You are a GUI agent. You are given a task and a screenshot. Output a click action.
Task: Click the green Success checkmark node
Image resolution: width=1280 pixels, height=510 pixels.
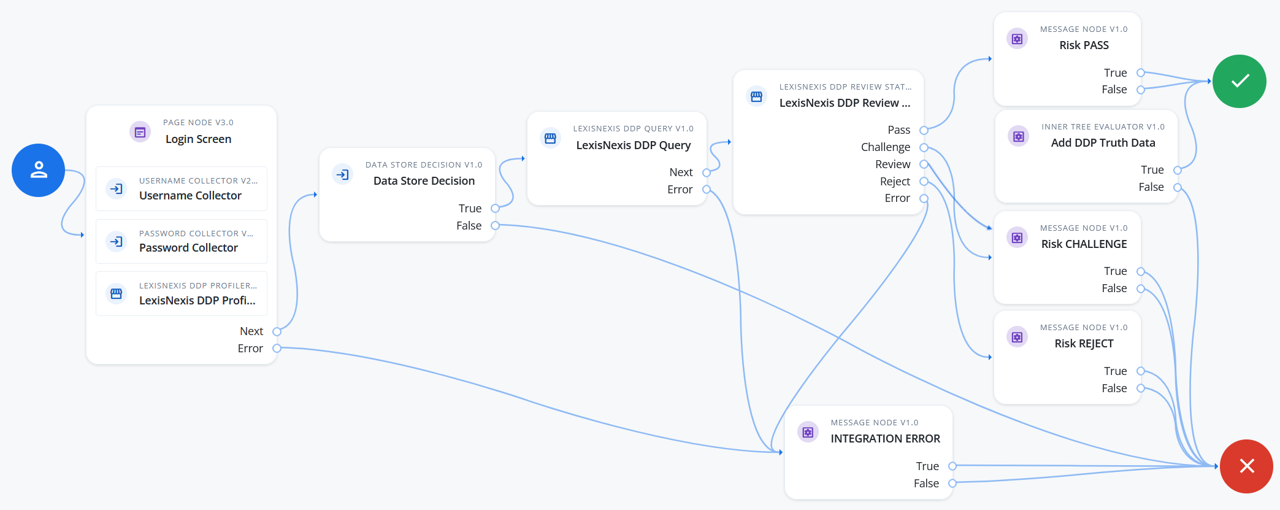point(1240,81)
